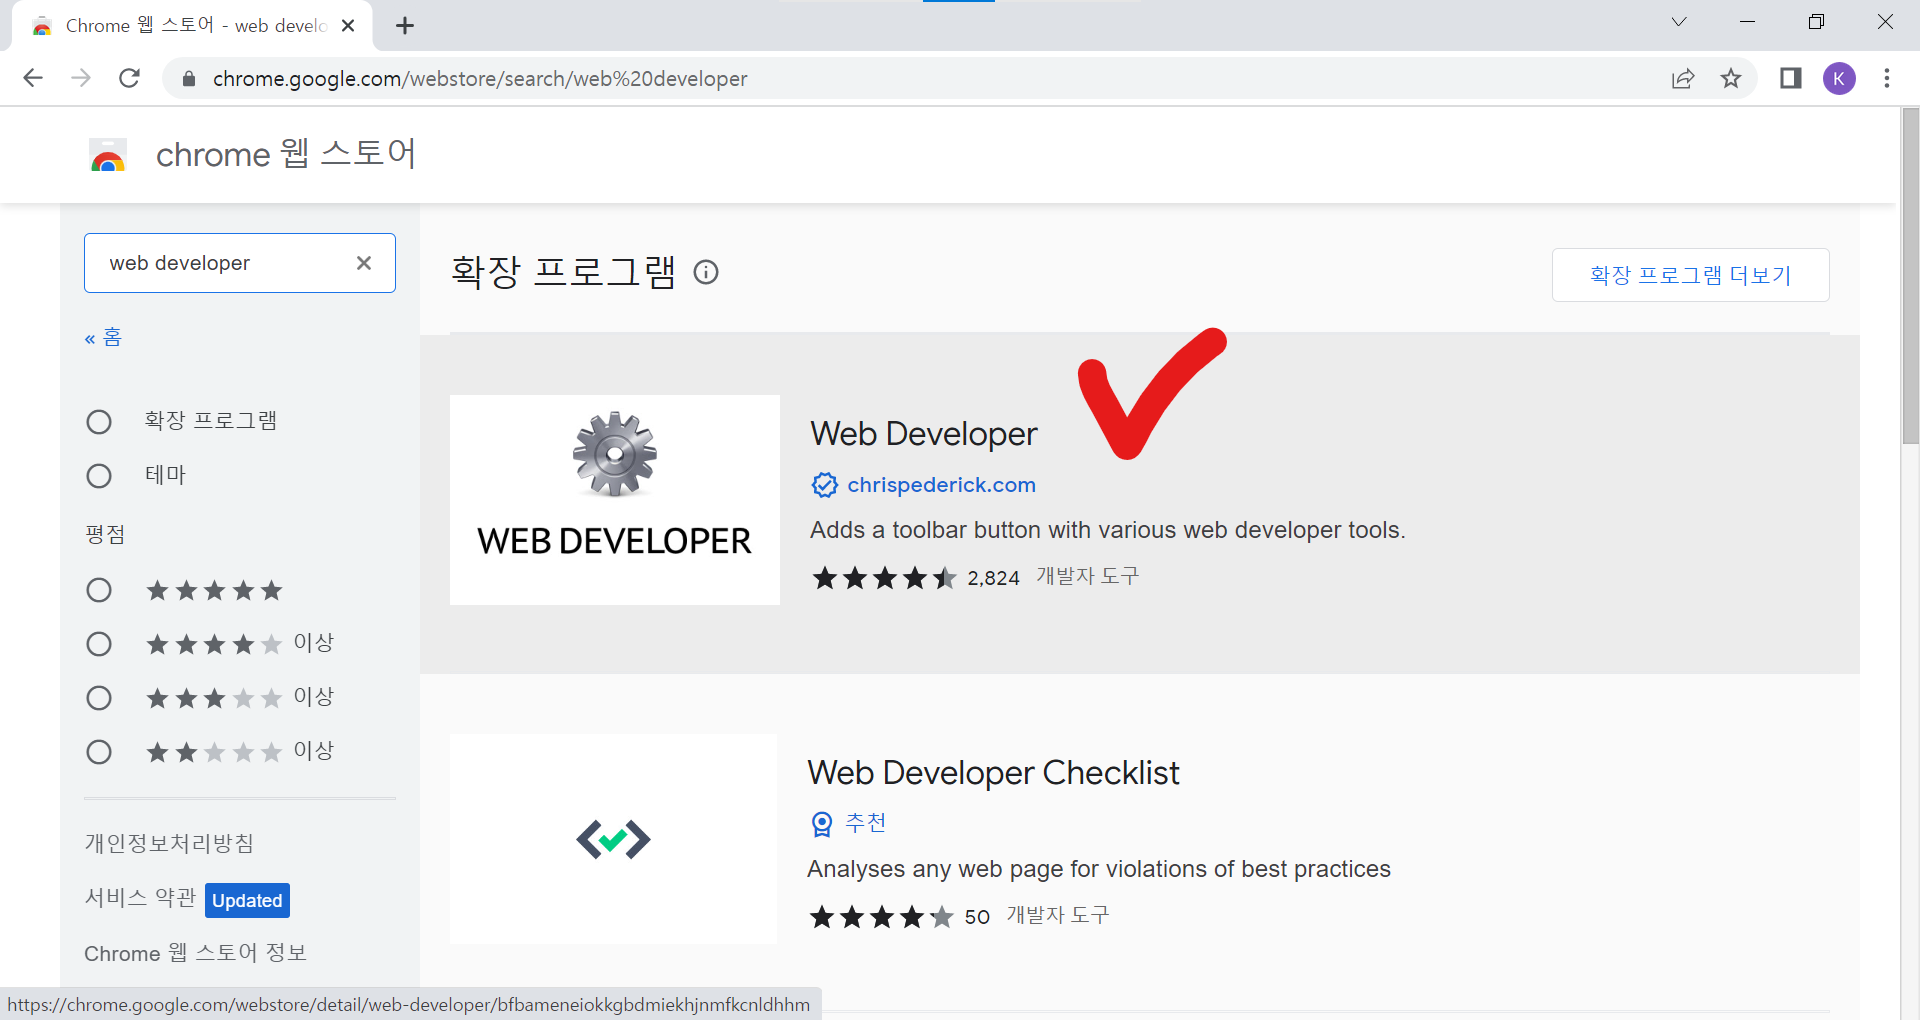Return to store home via « 홈
Image resolution: width=1920 pixels, height=1020 pixels.
click(103, 338)
